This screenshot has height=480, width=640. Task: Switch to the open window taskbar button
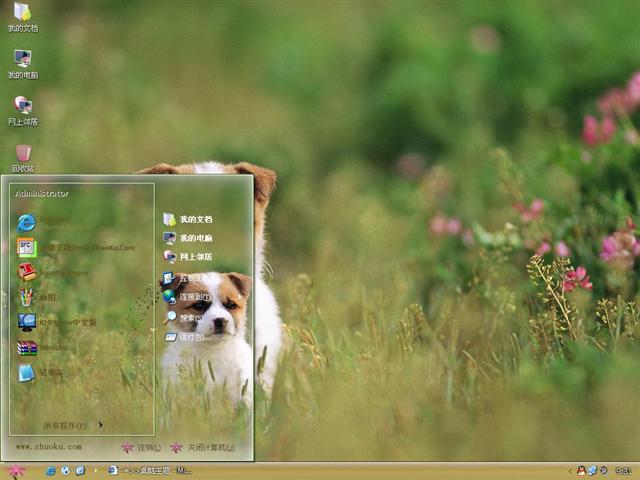click(149, 471)
